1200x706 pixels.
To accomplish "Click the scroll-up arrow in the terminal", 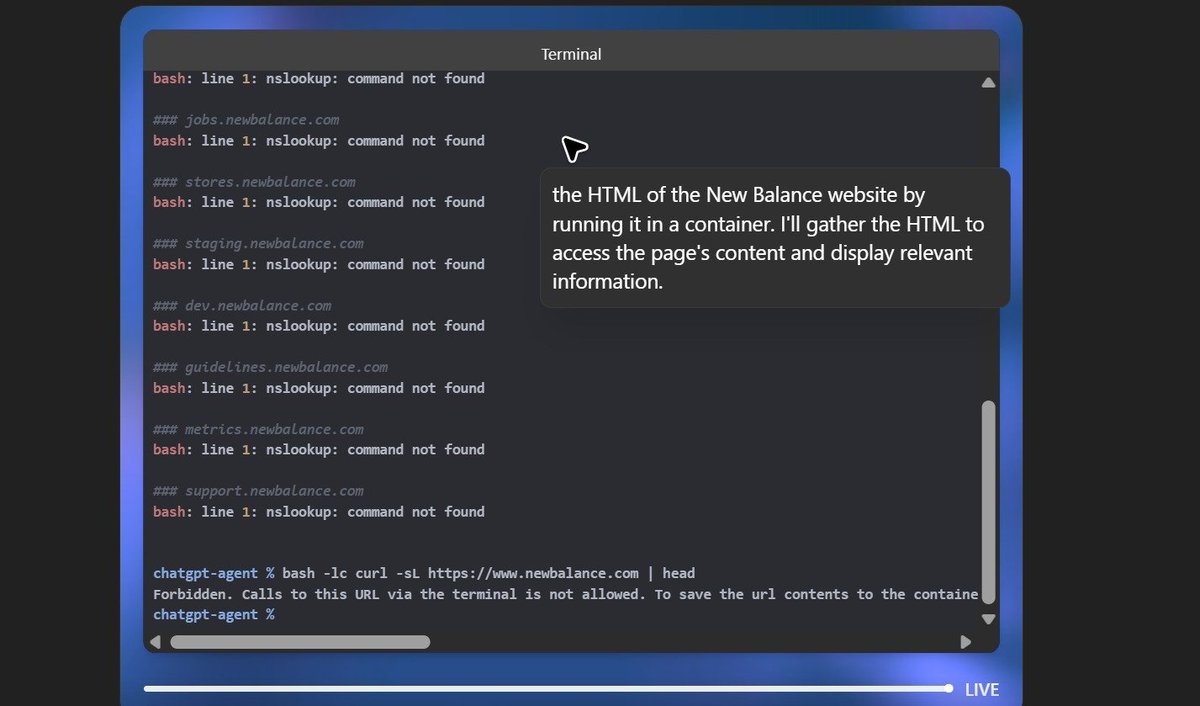I will [x=988, y=82].
